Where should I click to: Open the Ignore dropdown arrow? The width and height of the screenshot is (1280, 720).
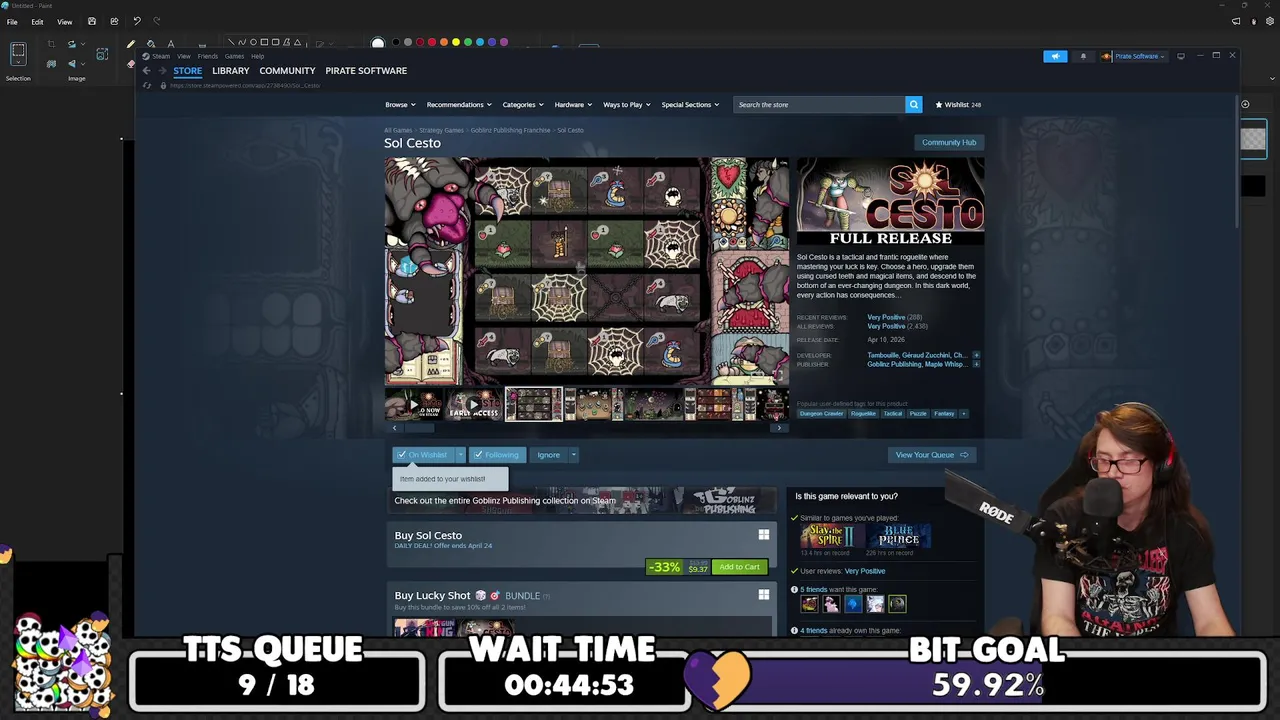point(573,455)
